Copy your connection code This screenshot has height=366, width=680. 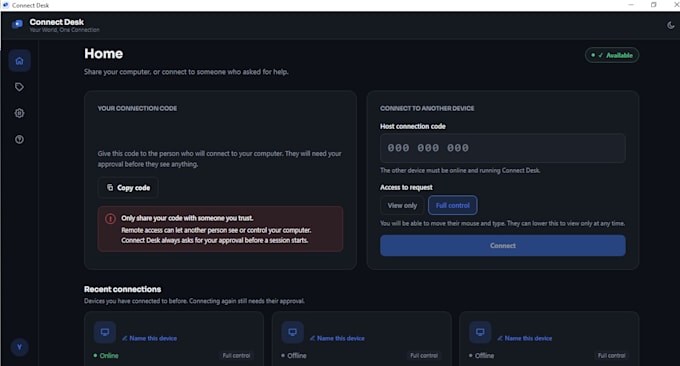(128, 188)
